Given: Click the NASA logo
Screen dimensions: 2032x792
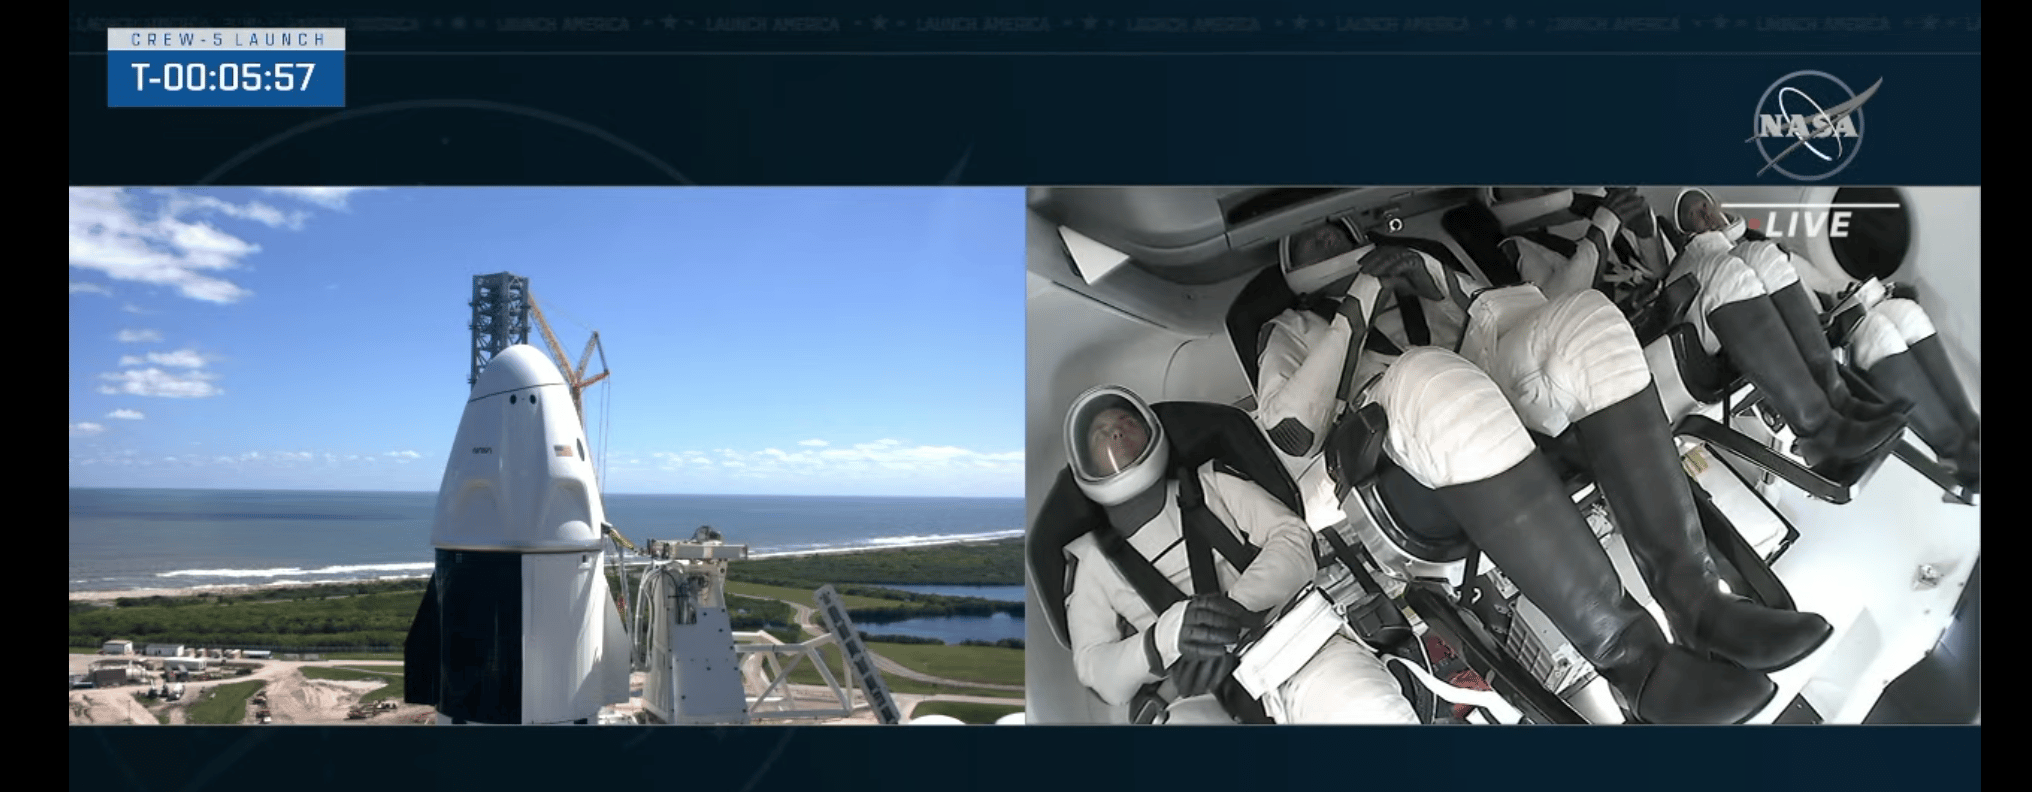Looking at the screenshot, I should click(1812, 125).
